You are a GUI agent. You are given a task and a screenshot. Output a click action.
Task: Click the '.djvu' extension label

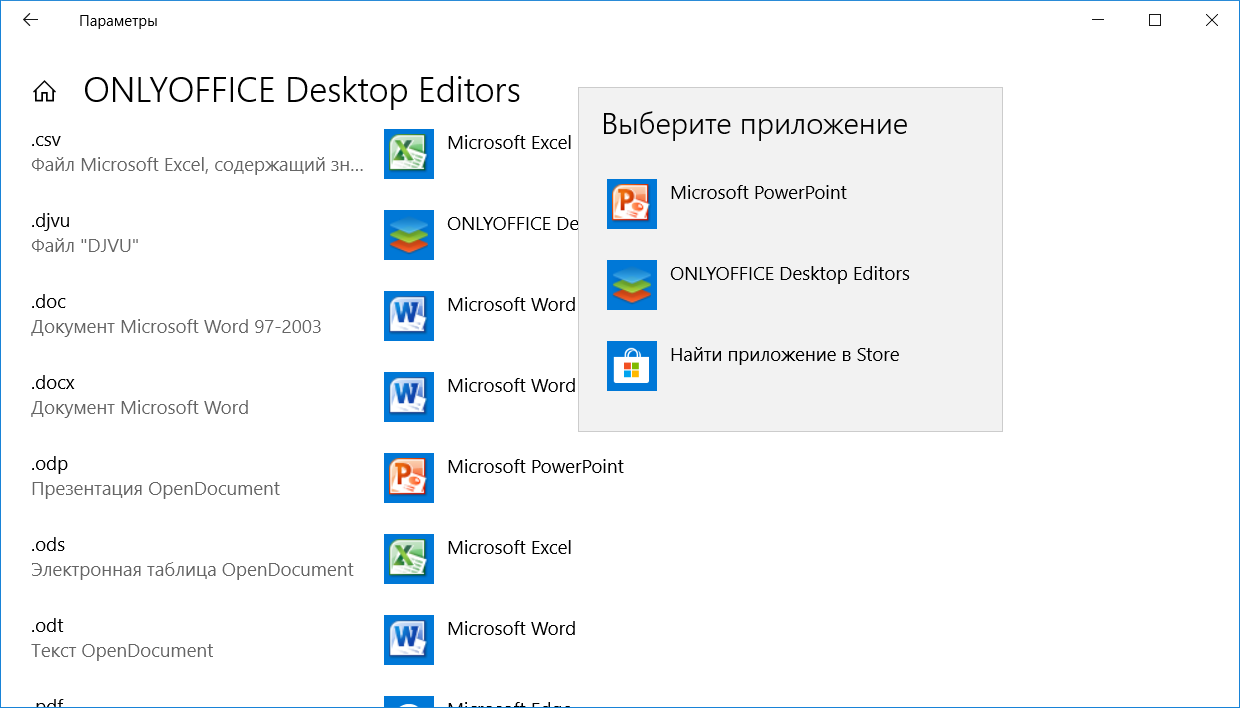(51, 221)
